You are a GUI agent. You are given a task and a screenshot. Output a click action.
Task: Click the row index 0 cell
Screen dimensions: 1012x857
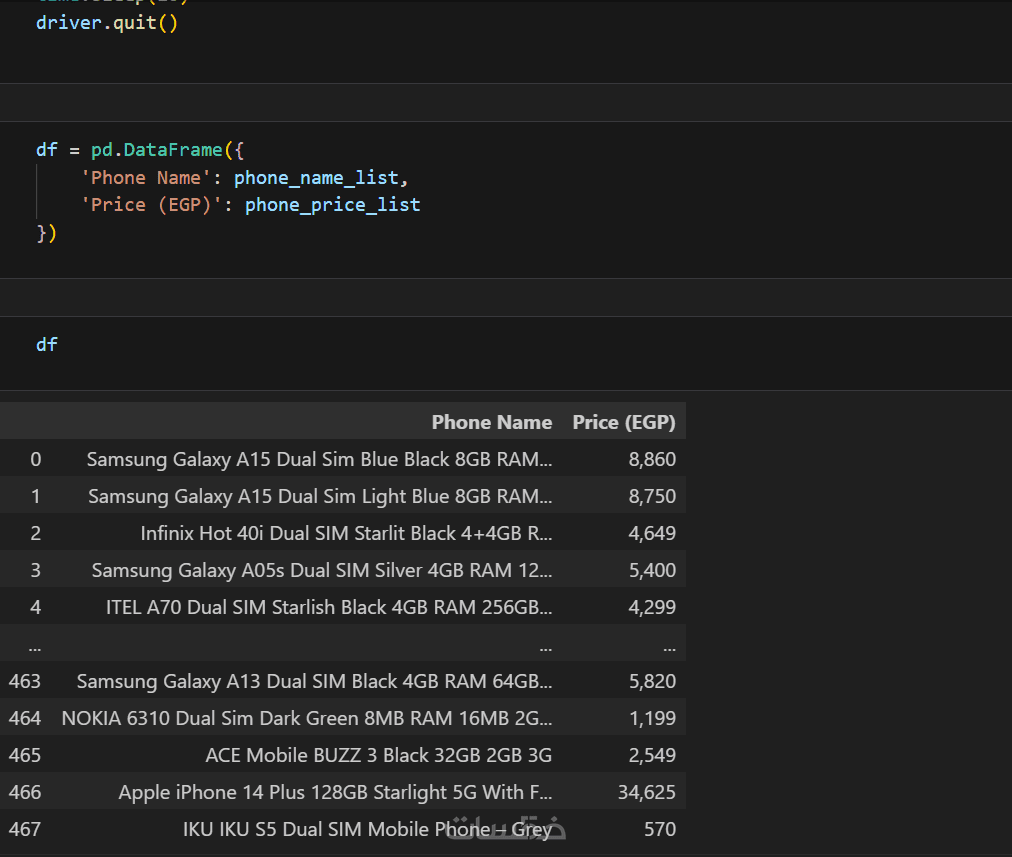pyautogui.click(x=36, y=460)
